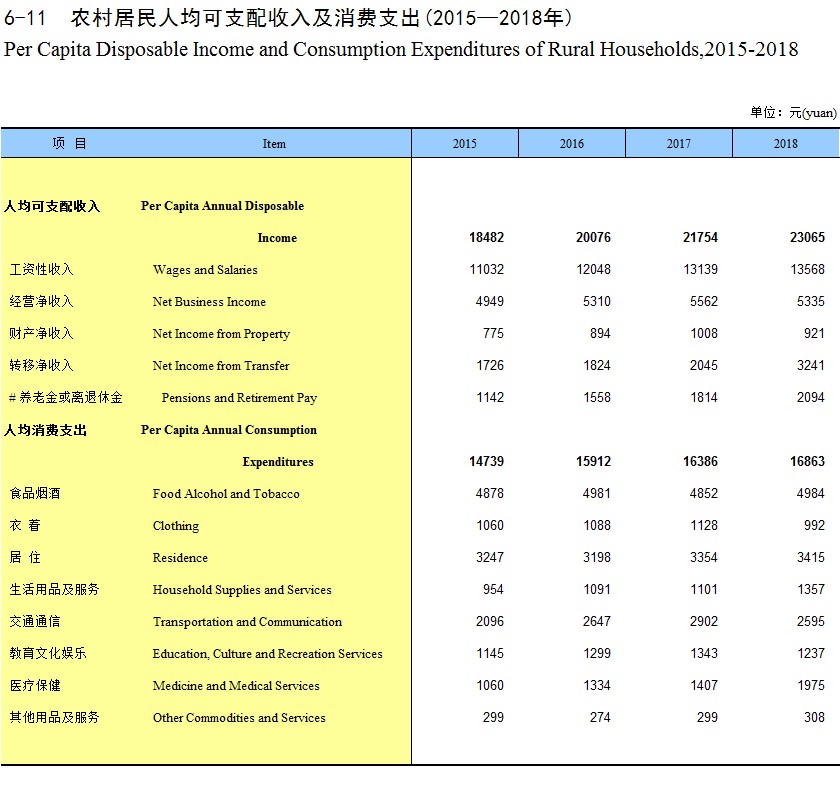This screenshot has width=840, height=798.
Task: Select business income value 5310
Action: pos(597,302)
